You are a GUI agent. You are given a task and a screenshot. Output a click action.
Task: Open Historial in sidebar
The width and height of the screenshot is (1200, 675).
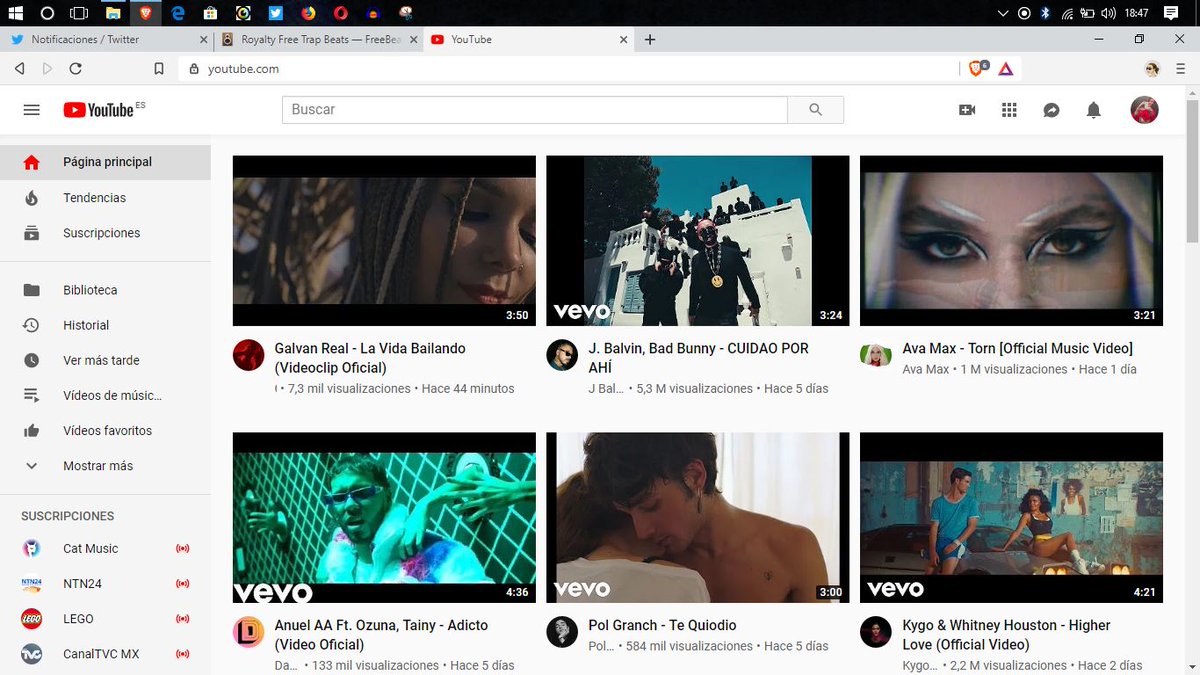(x=105, y=325)
